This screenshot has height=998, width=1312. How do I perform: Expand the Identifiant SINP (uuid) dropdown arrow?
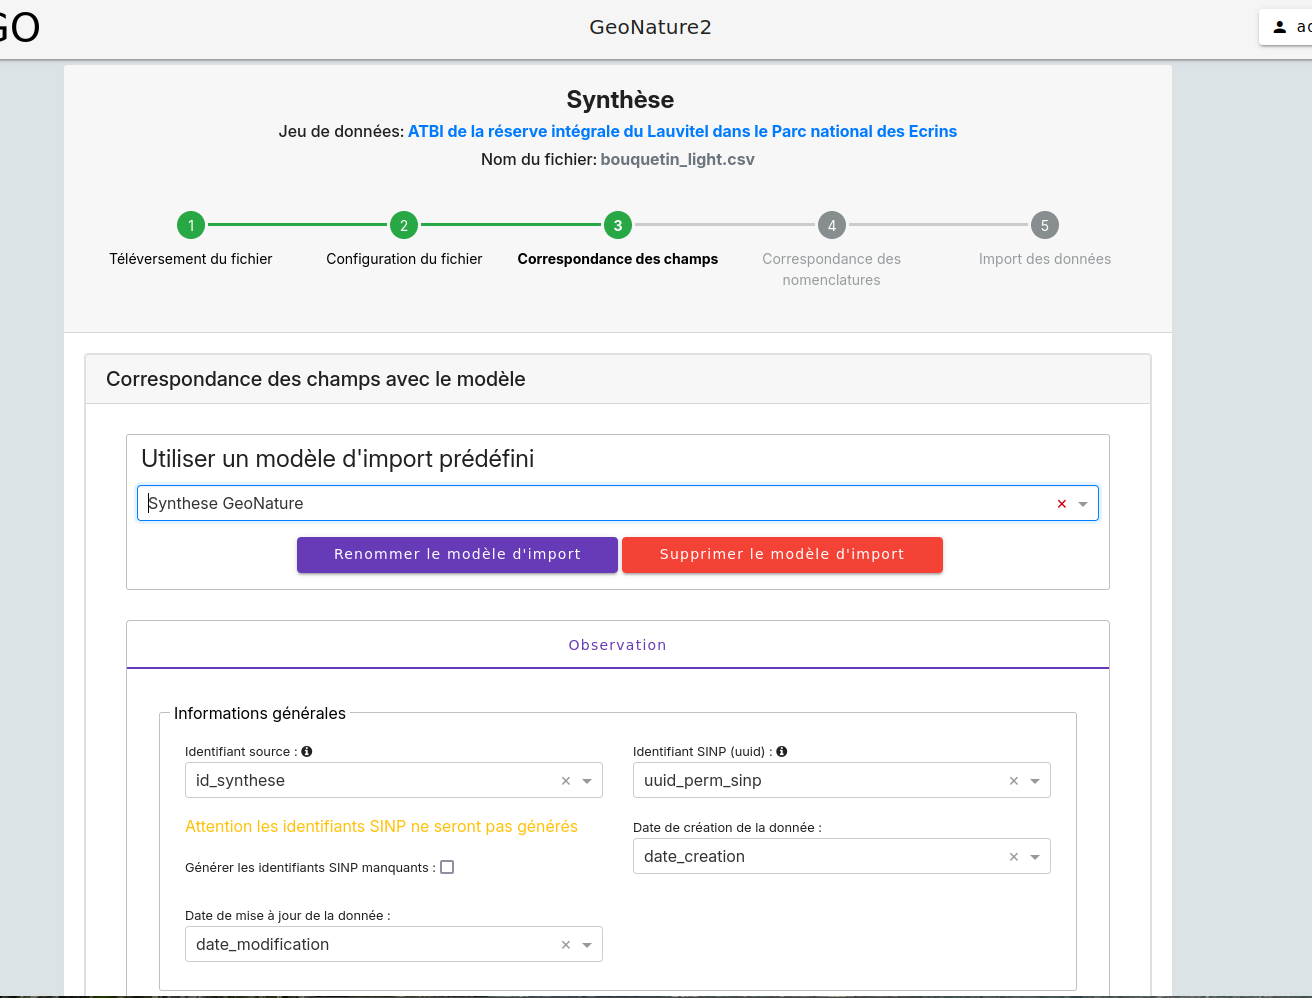click(1035, 781)
